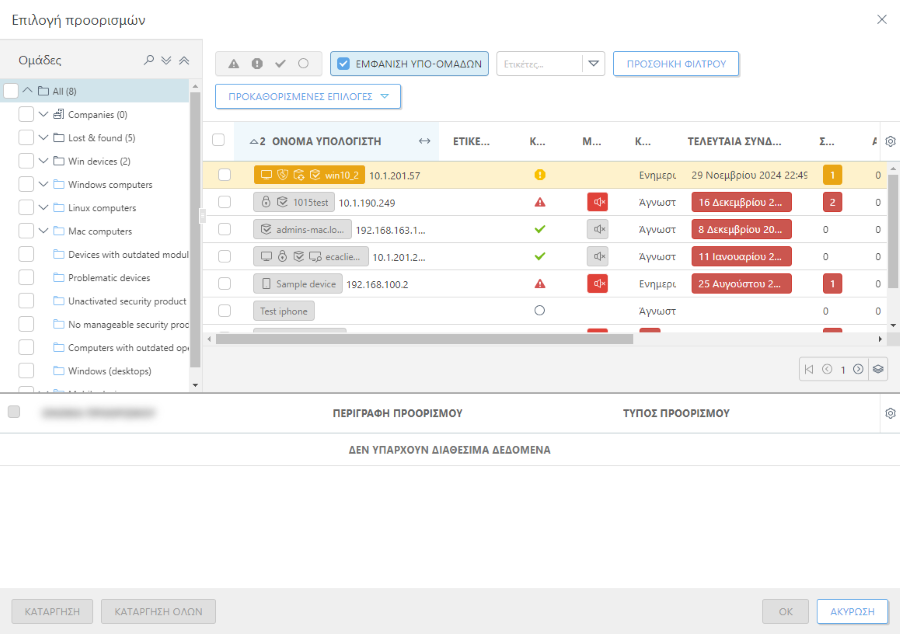Viewport: 900px width, 634px height.
Task: Click the layers icon beside the pagination
Action: point(877,369)
